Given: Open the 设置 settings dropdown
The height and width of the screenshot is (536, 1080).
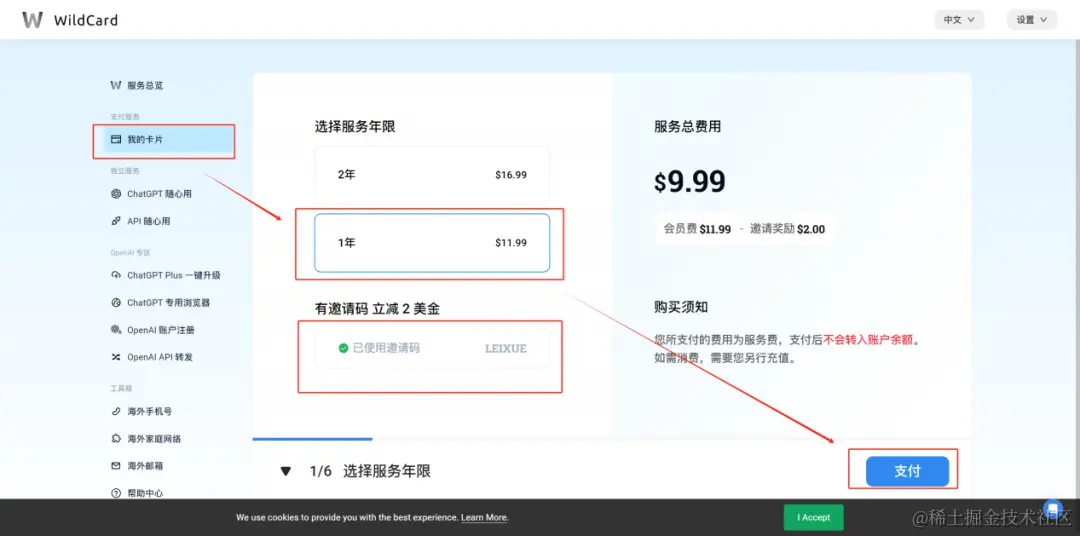Looking at the screenshot, I should [x=1032, y=20].
